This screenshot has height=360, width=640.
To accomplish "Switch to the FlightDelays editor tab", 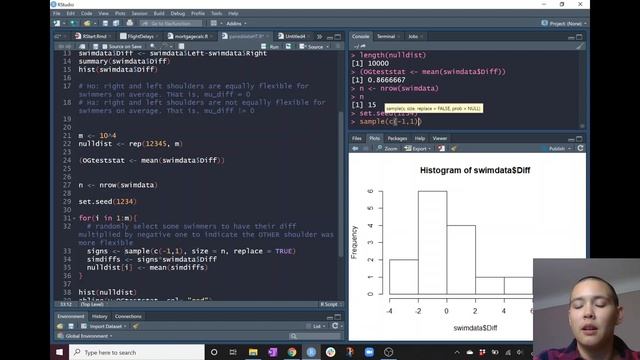I will coord(140,36).
